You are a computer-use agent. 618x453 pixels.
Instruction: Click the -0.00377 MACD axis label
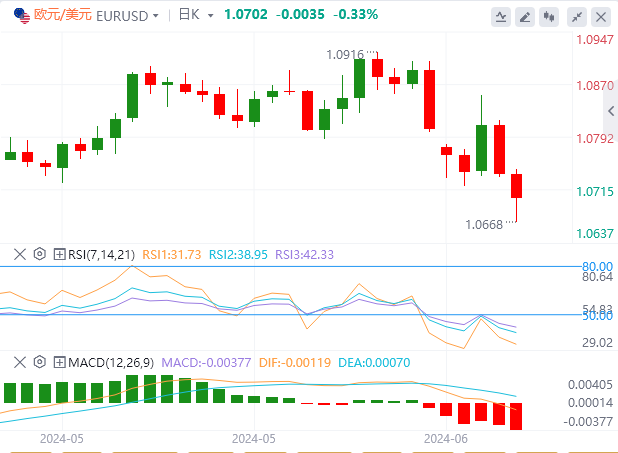pyautogui.click(x=588, y=422)
